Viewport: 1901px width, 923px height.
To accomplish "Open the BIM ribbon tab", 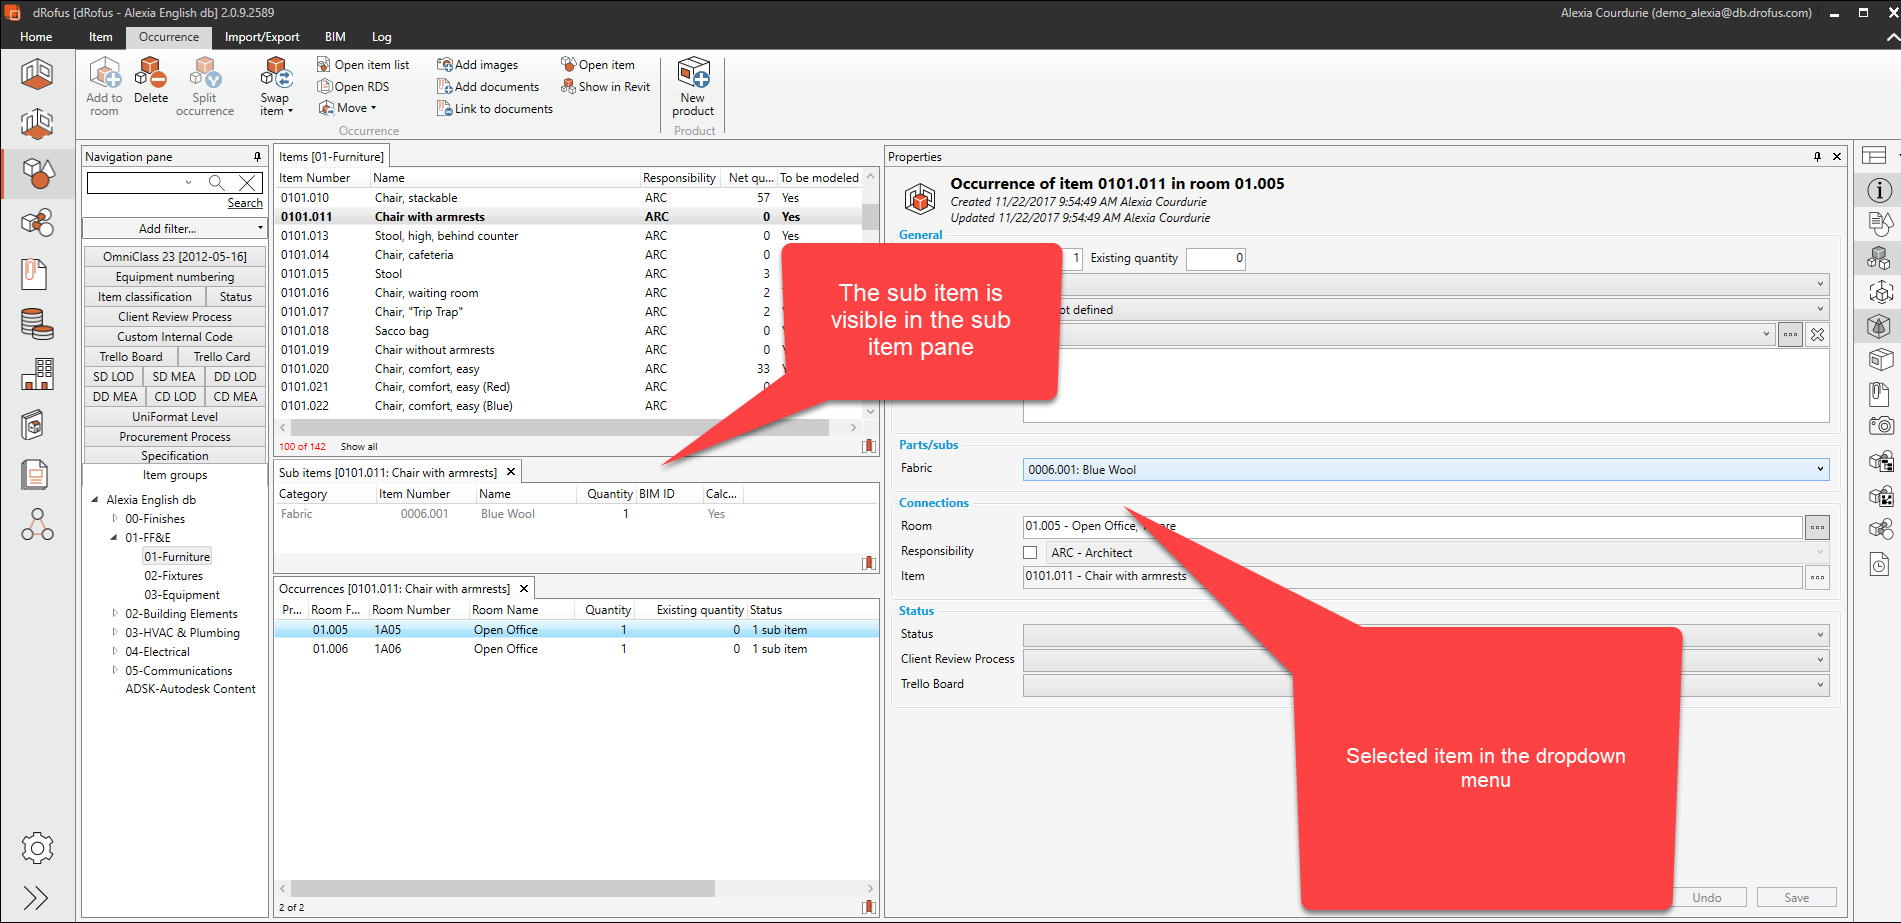I will (x=335, y=37).
